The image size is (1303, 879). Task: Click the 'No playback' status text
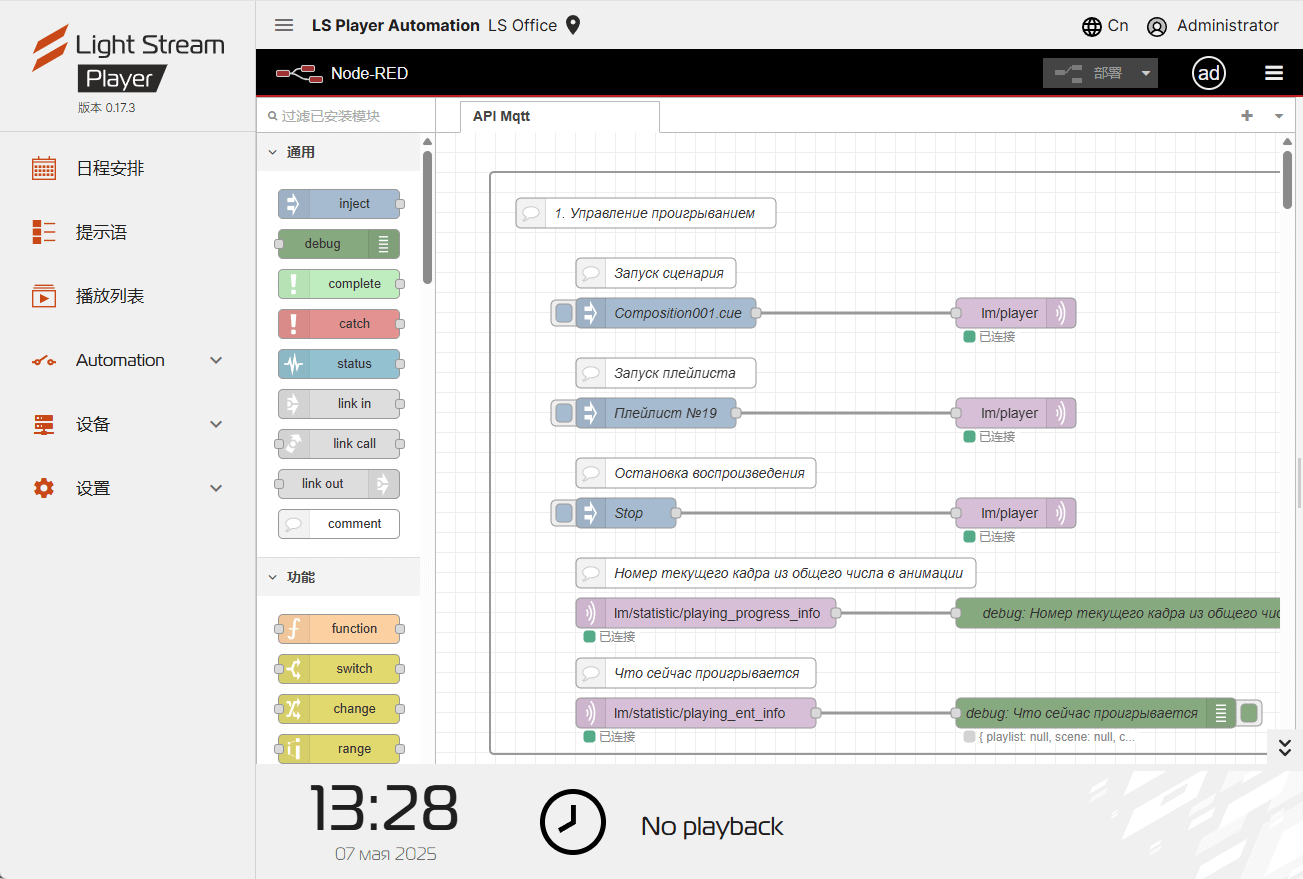point(712,826)
